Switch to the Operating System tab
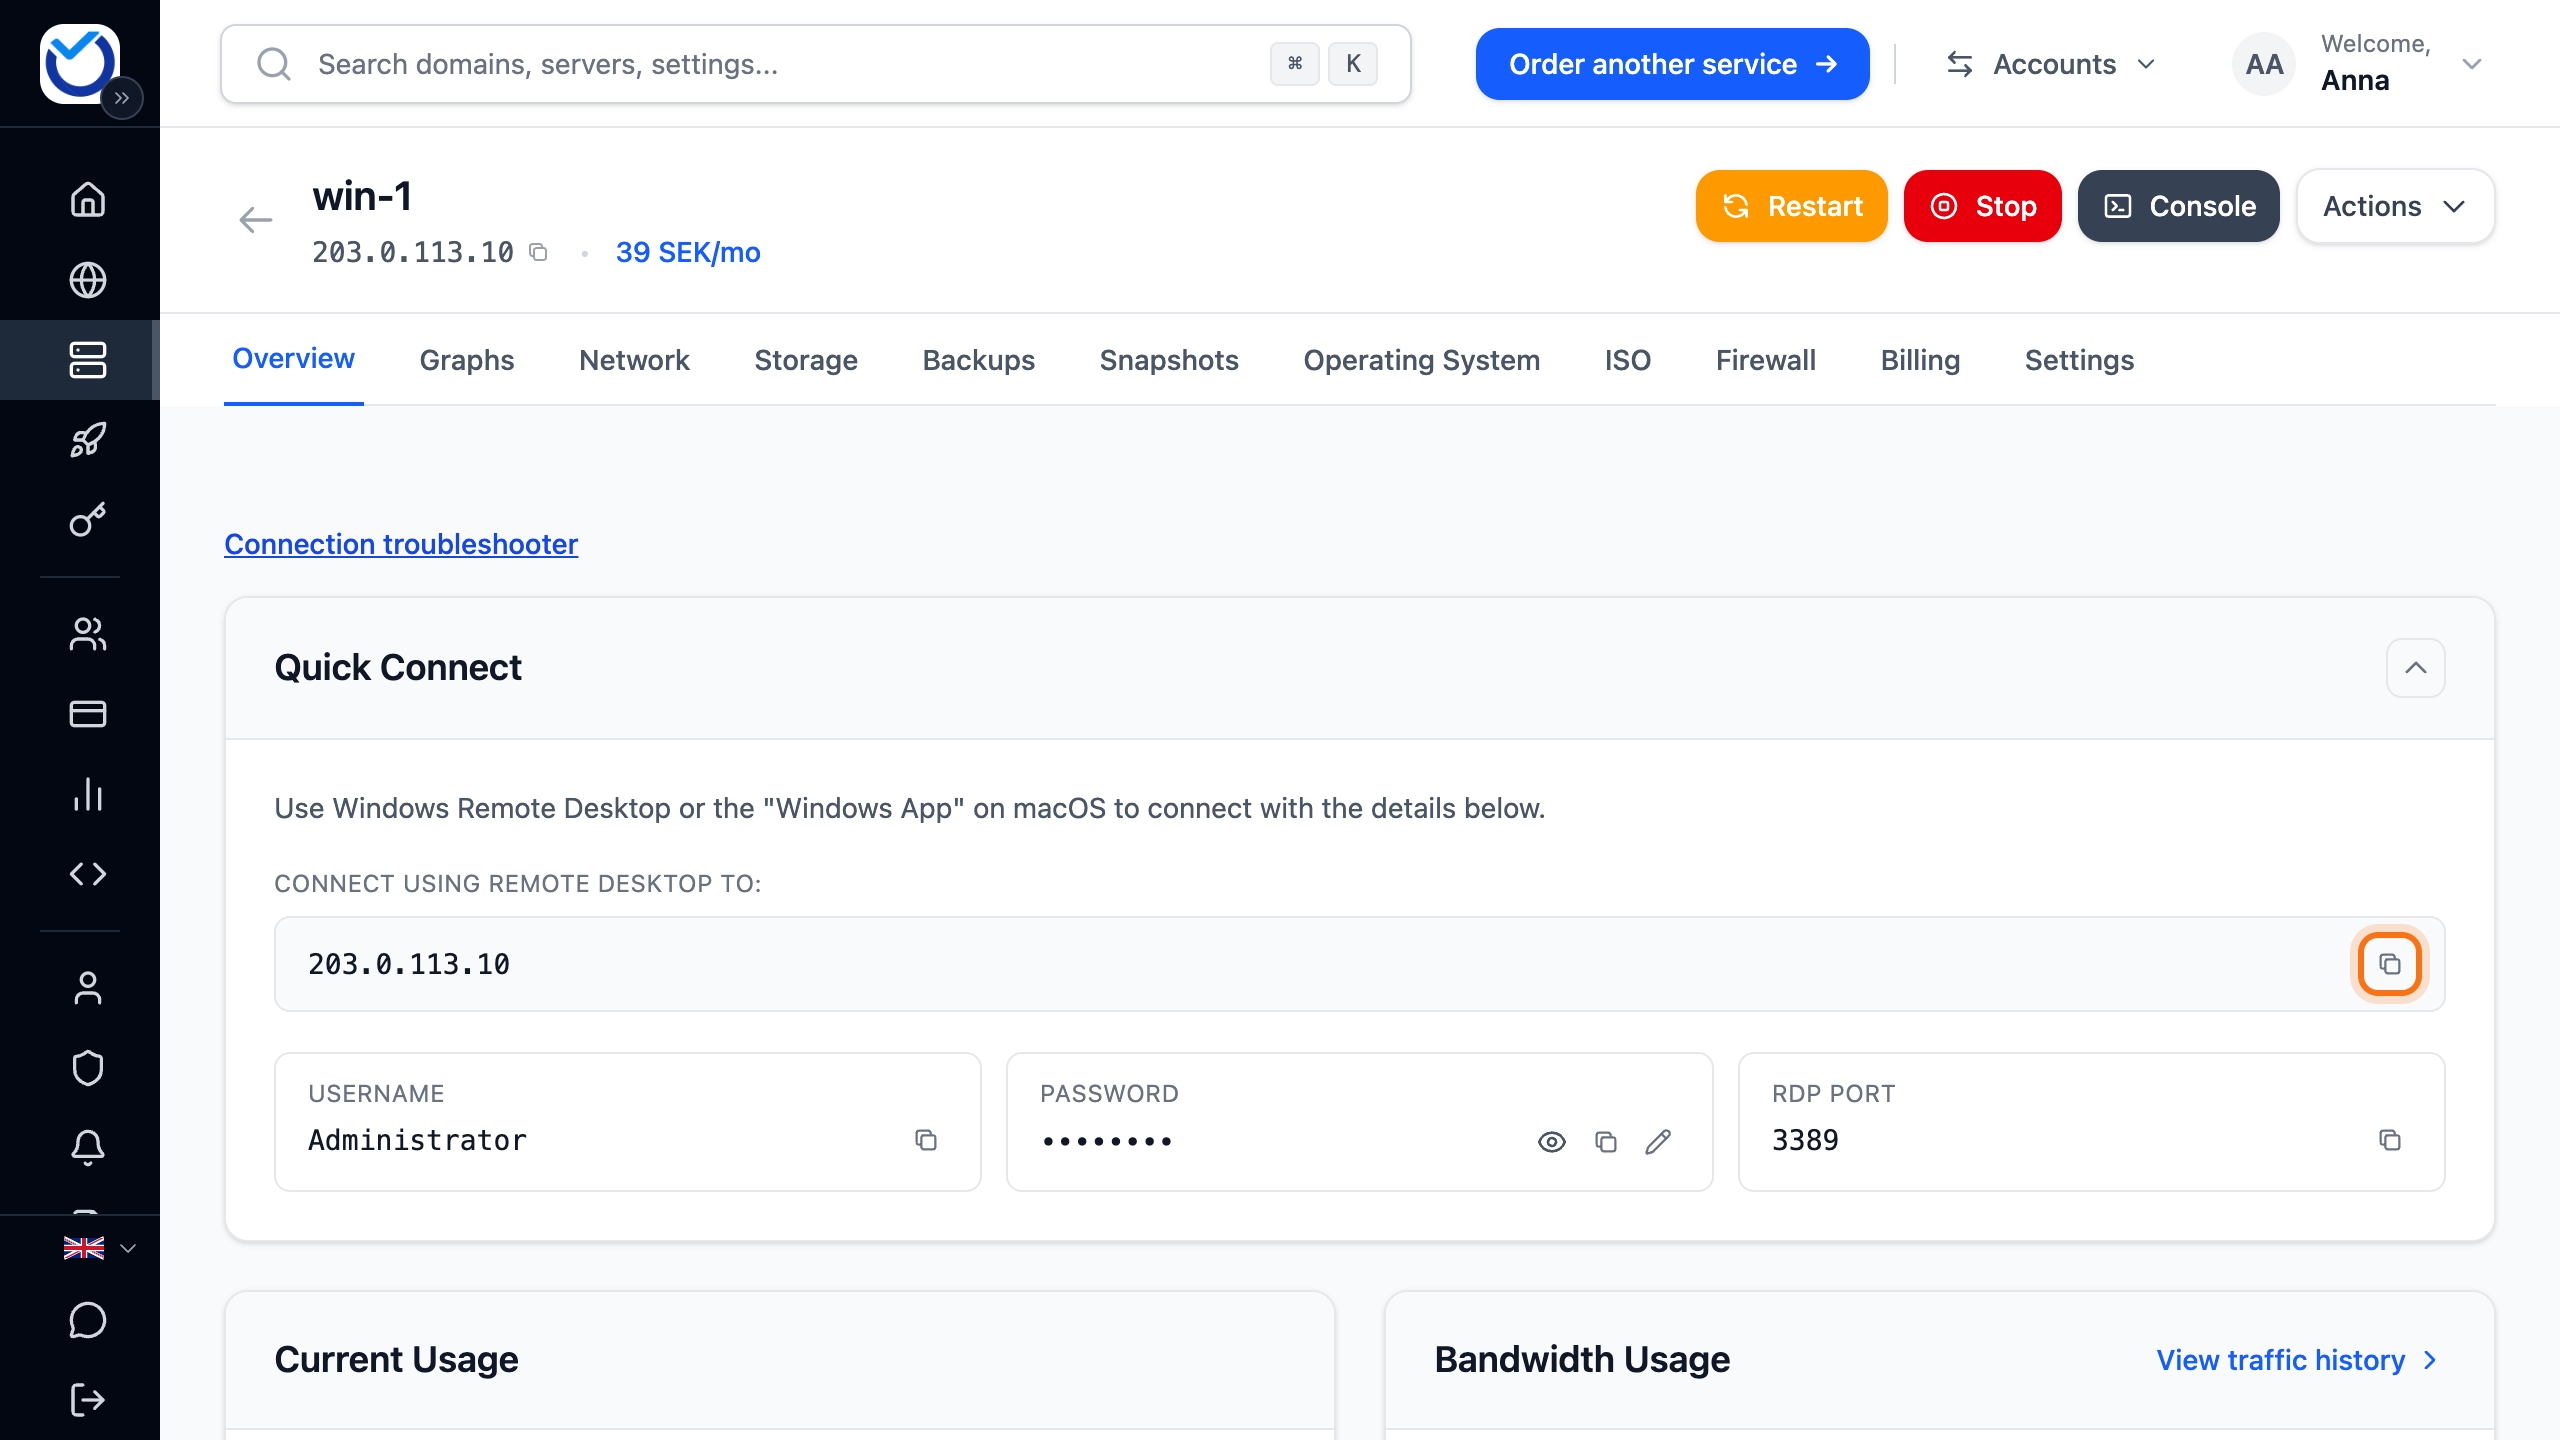The width and height of the screenshot is (2560, 1440). [x=1421, y=360]
